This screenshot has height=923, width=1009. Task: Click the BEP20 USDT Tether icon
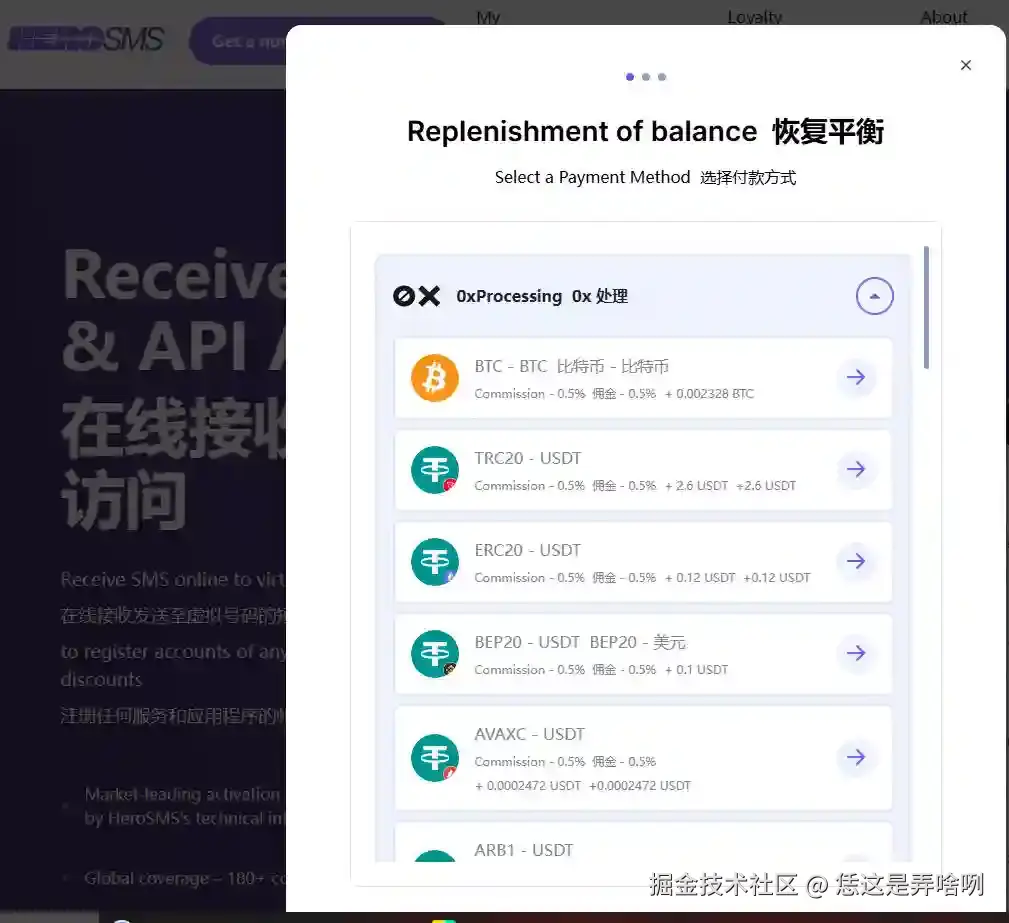coord(435,654)
